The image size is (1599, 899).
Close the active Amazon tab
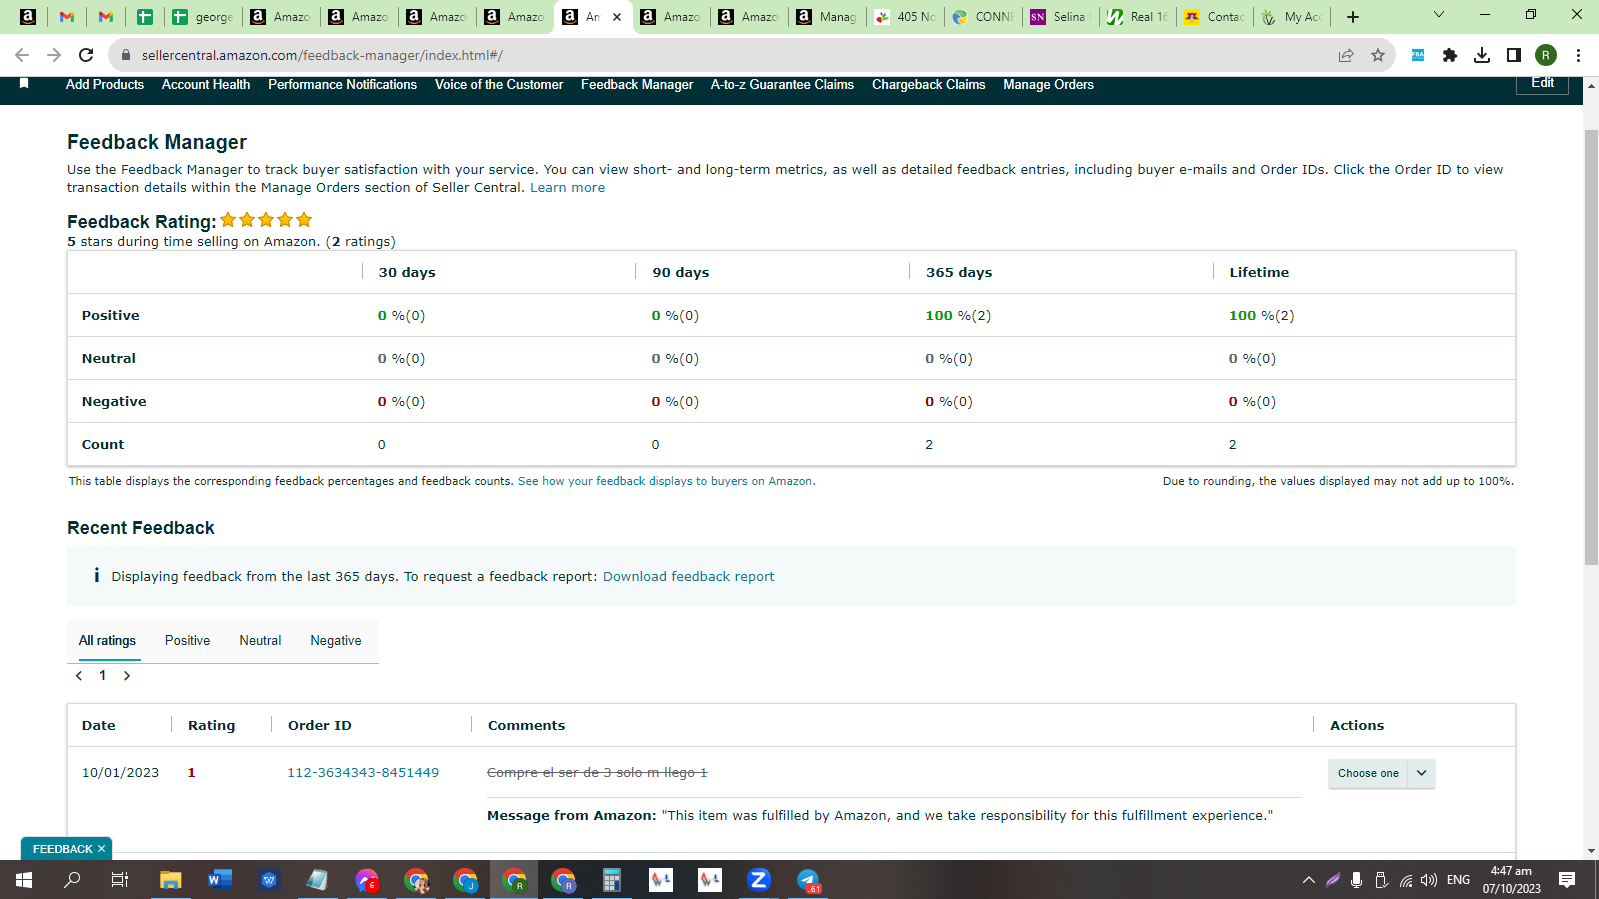click(x=617, y=16)
